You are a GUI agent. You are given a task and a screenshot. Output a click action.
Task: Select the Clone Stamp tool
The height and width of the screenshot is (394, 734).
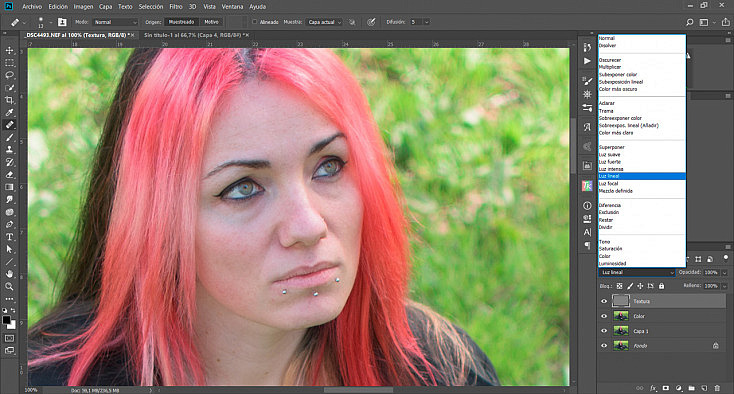(x=9, y=150)
